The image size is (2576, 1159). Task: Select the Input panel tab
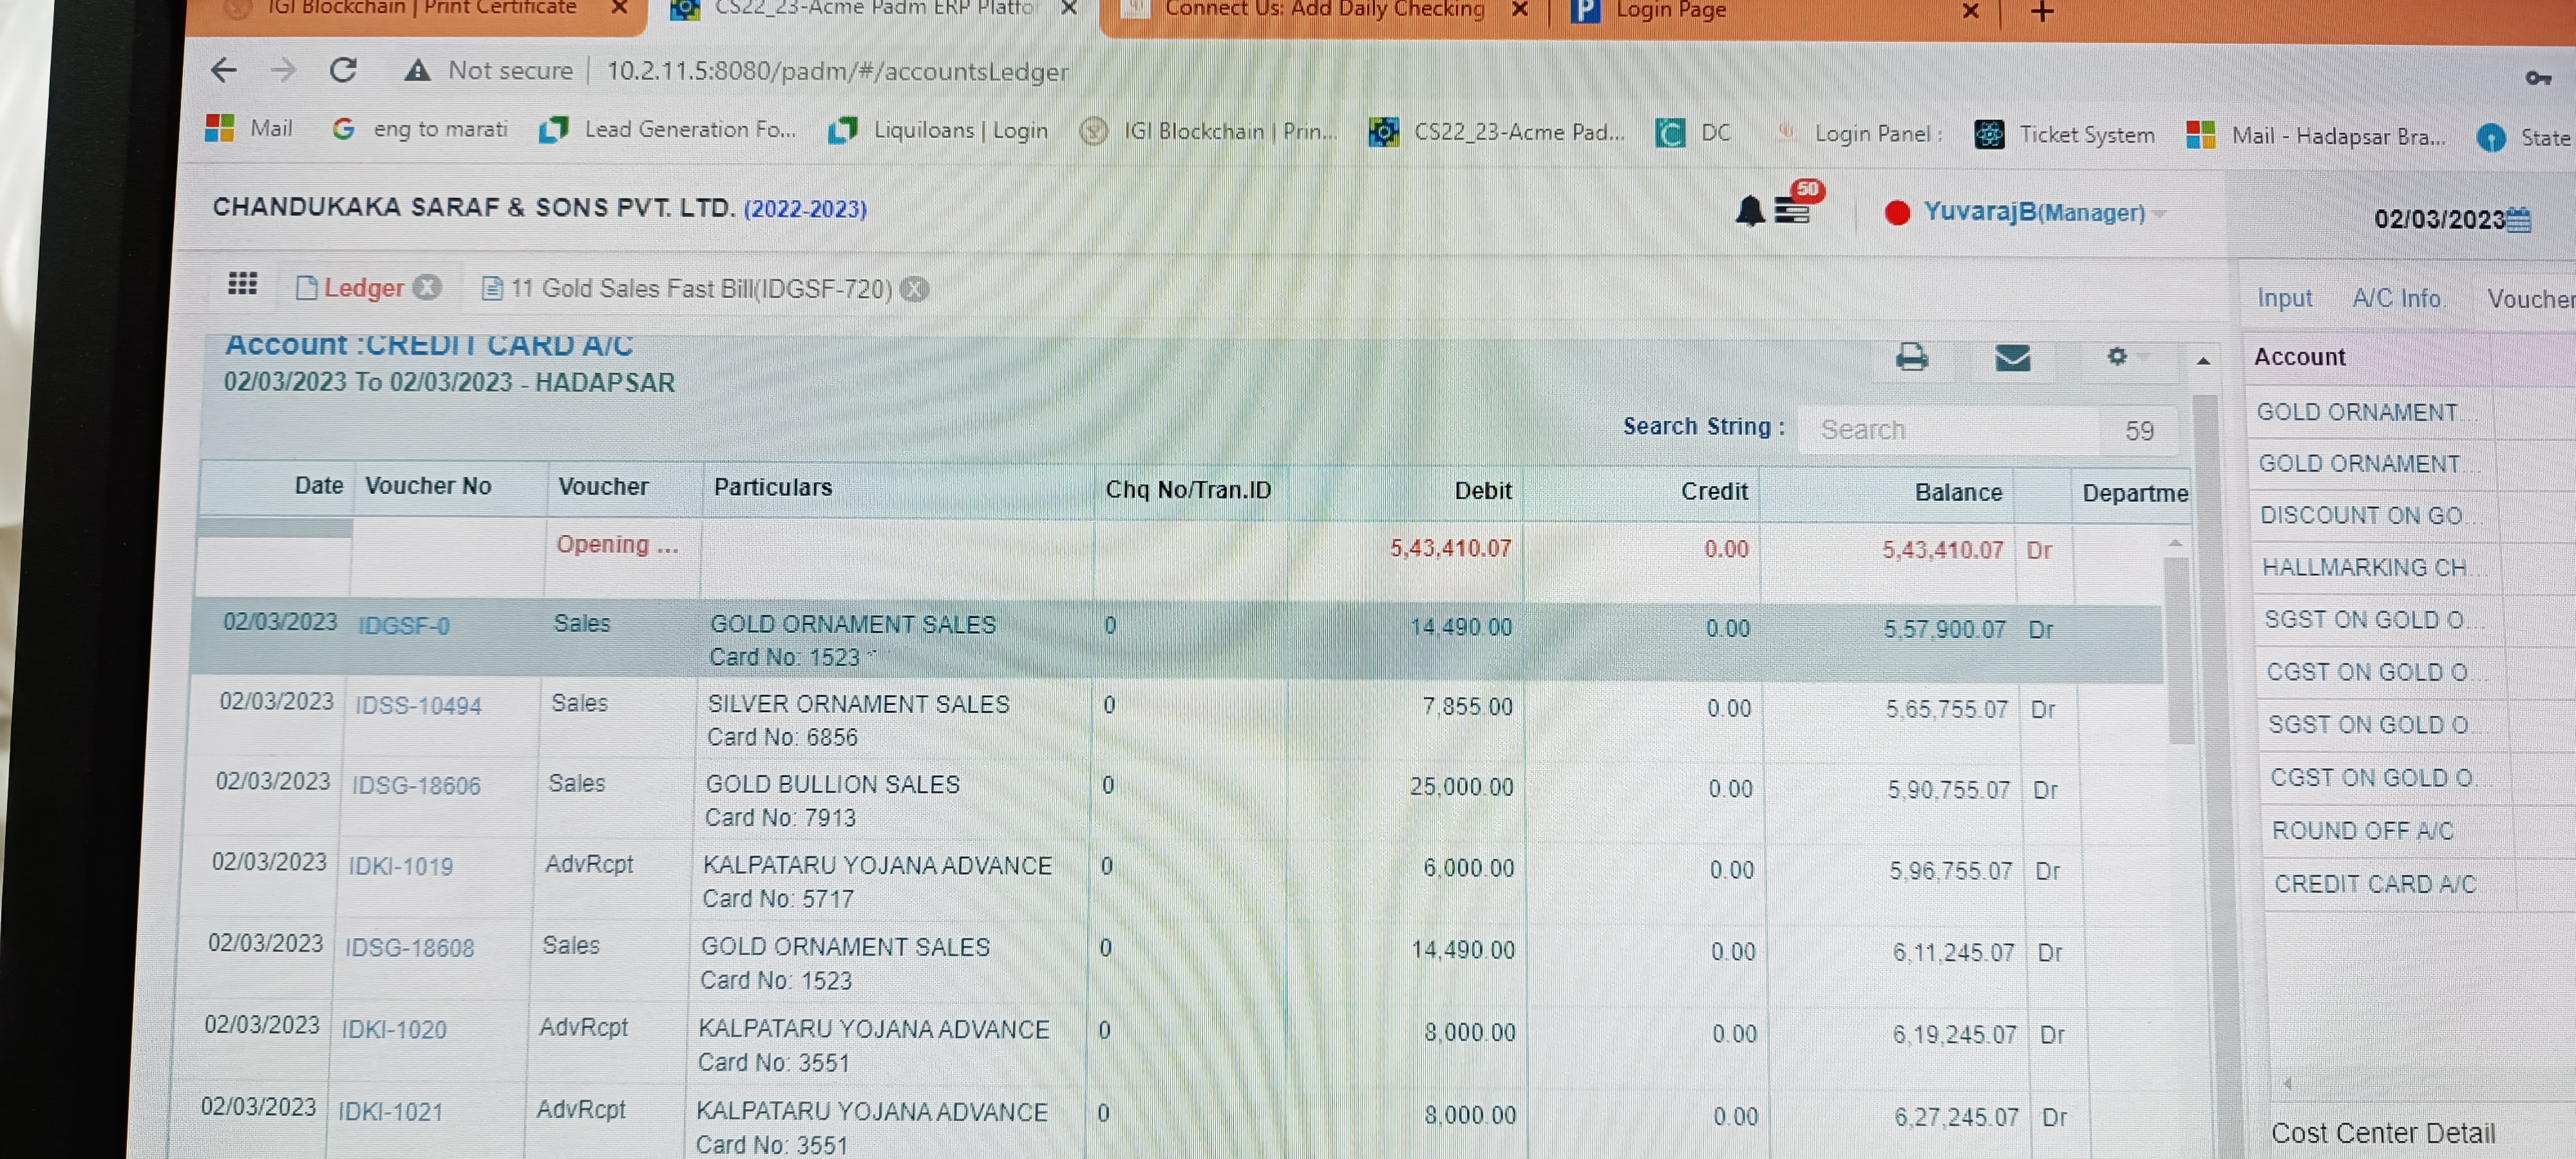click(x=2284, y=298)
